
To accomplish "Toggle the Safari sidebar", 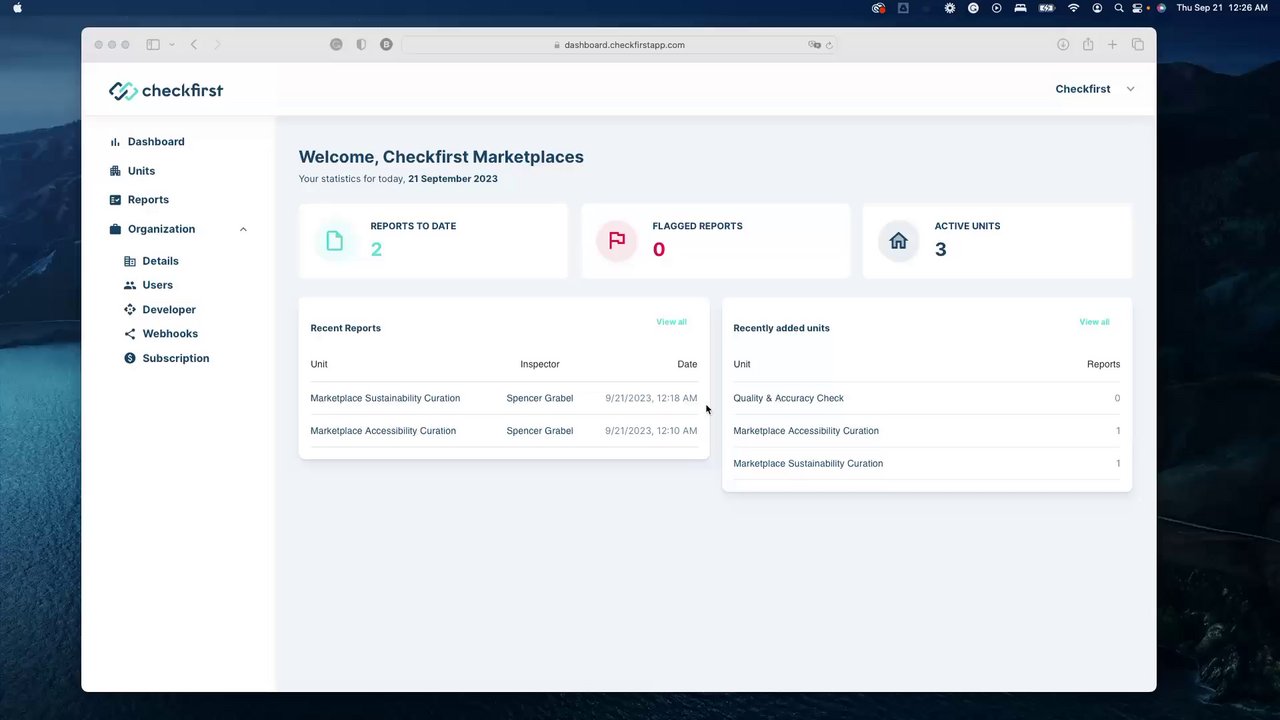I will click(x=153, y=45).
